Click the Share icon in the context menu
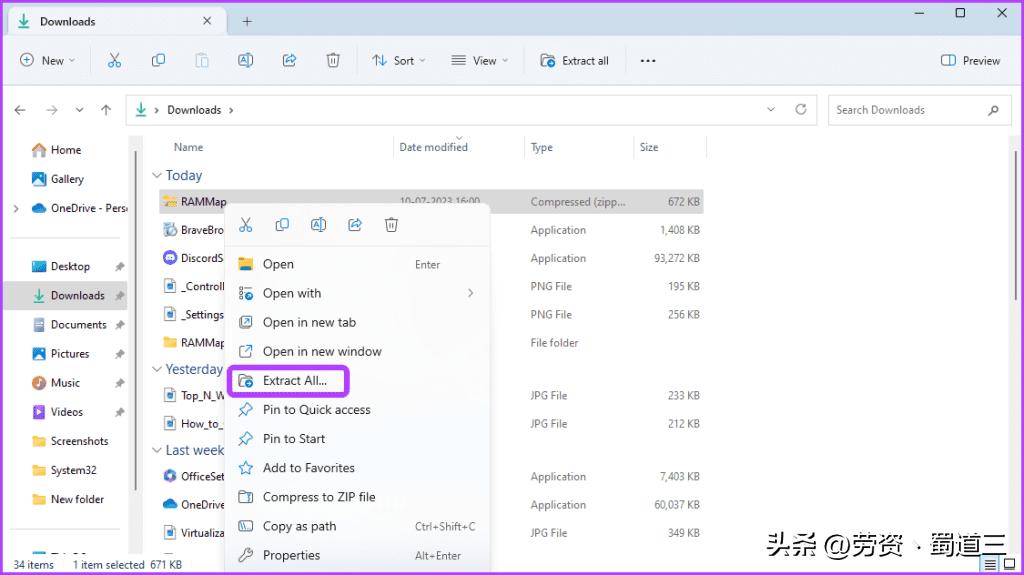The height and width of the screenshot is (575, 1024). pyautogui.click(x=355, y=225)
